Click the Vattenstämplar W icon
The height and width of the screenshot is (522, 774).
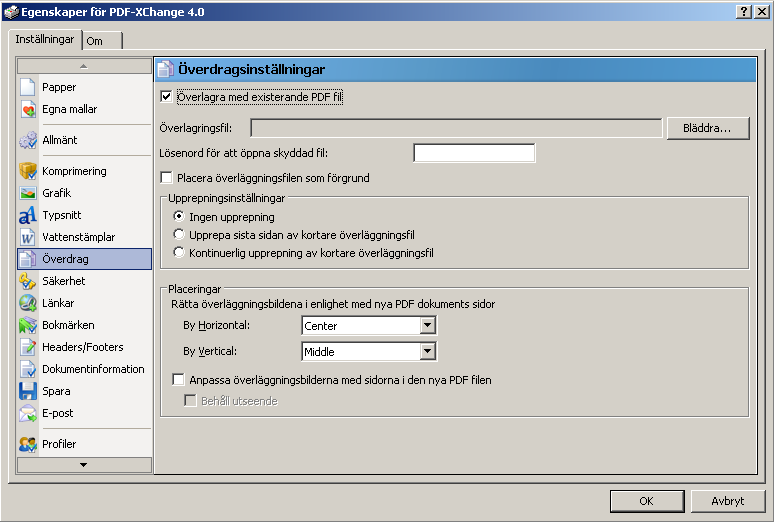[x=28, y=237]
